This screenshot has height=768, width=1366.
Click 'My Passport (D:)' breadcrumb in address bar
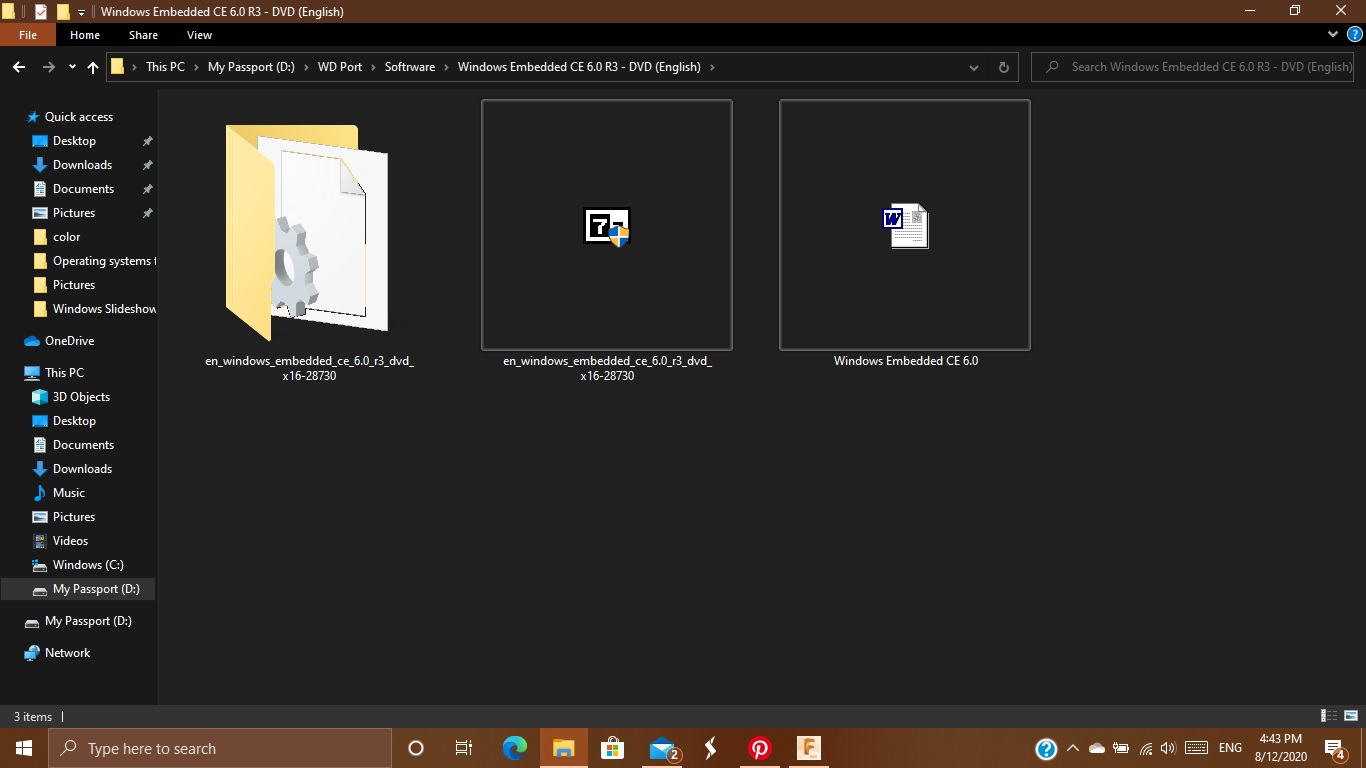pos(251,67)
